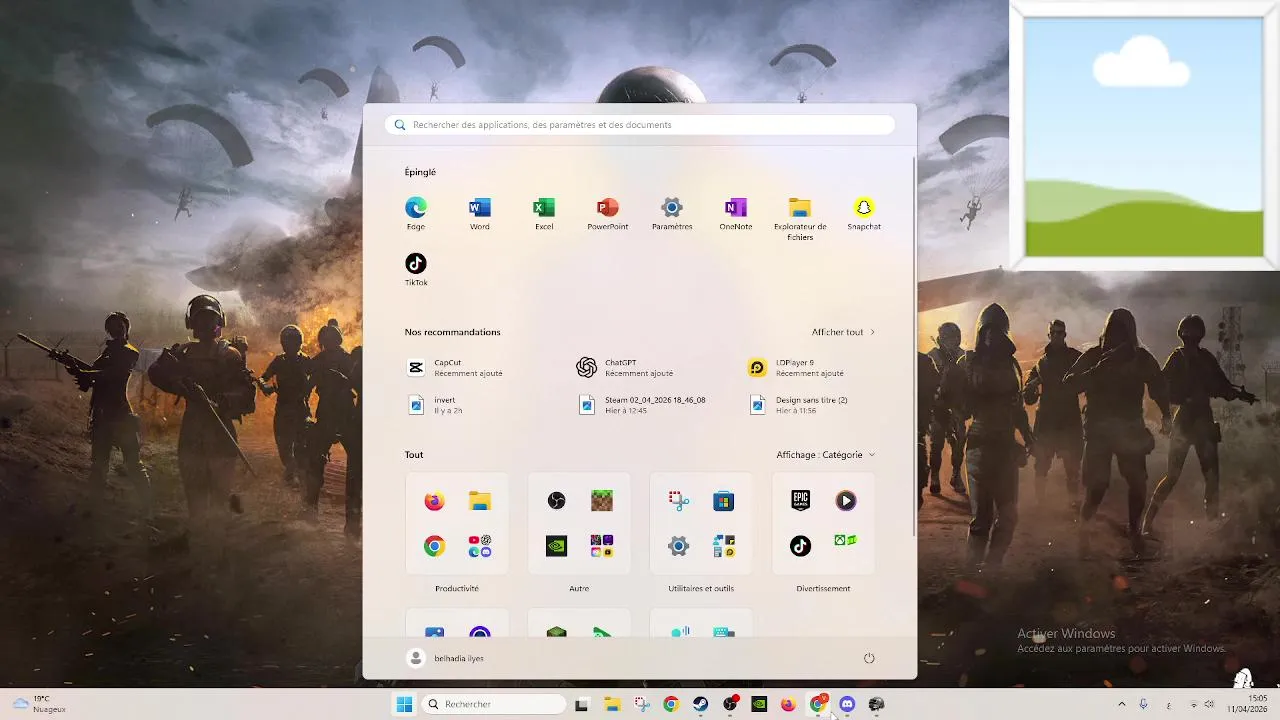Click Afficher tout recommendations link
The height and width of the screenshot is (720, 1280).
click(843, 332)
